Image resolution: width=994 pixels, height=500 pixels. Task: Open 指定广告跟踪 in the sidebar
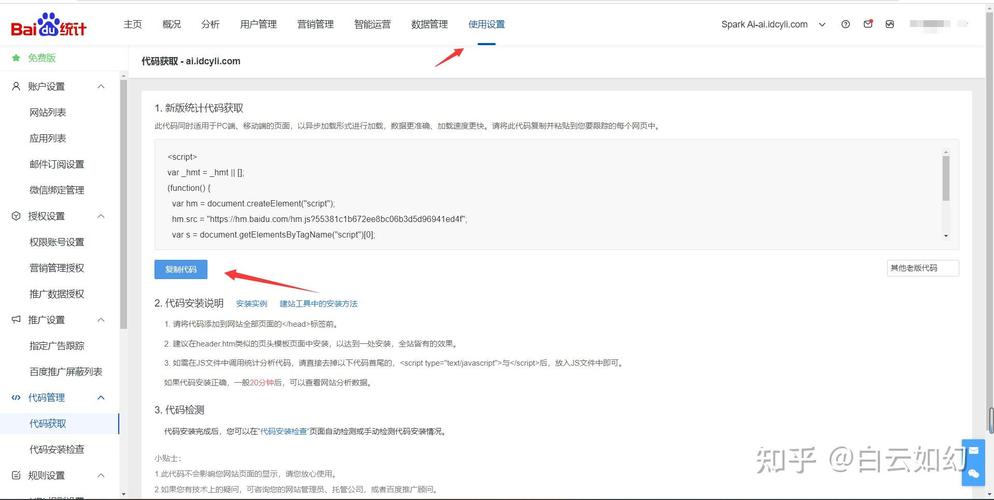(56, 346)
